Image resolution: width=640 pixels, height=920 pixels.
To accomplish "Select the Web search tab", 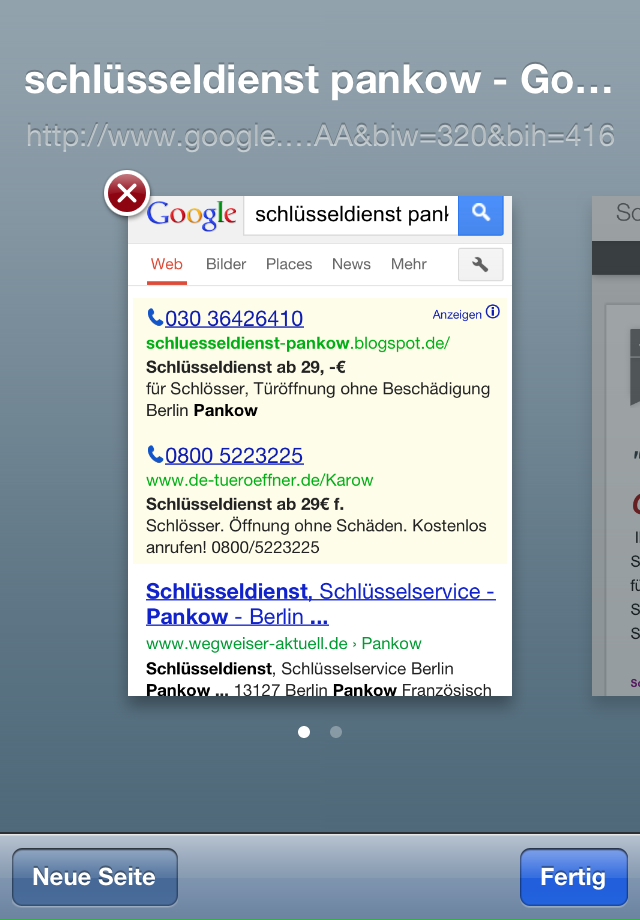I will click(x=167, y=265).
